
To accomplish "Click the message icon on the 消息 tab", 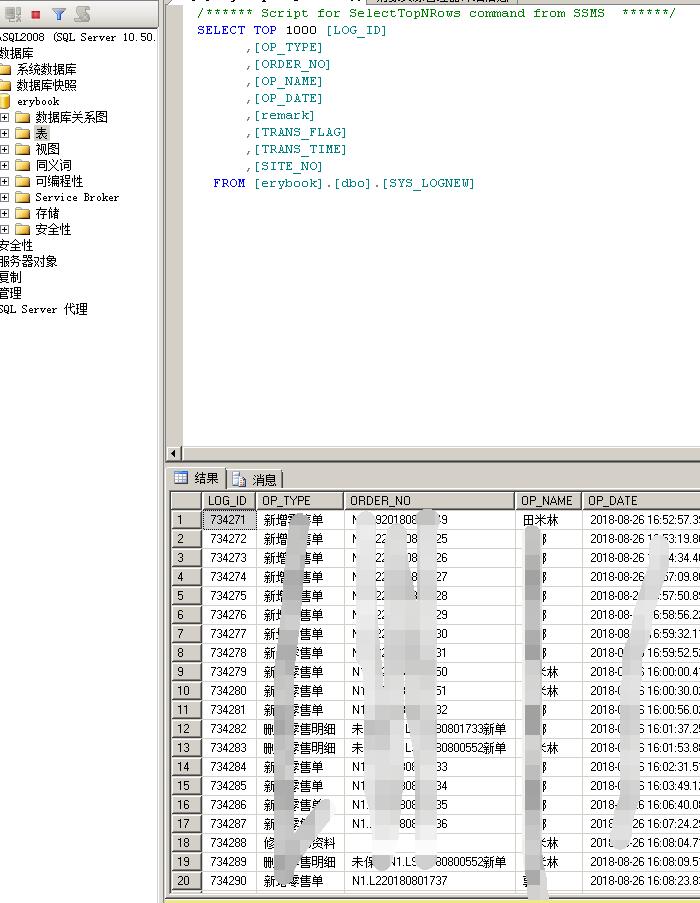I will [239, 479].
